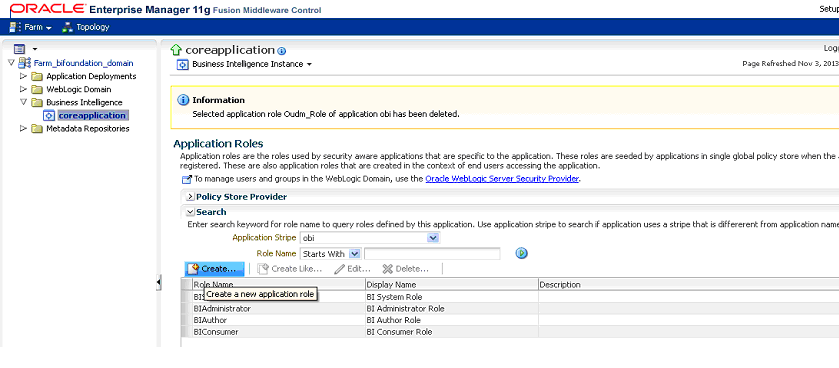Viewport: 839px width, 368px height.
Task: Open the Oracle WebLogic Server Security Provider link
Action: pyautogui.click(x=502, y=179)
